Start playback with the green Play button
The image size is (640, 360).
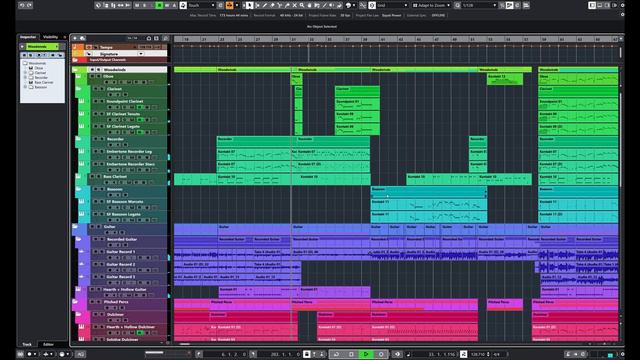click(x=366, y=354)
